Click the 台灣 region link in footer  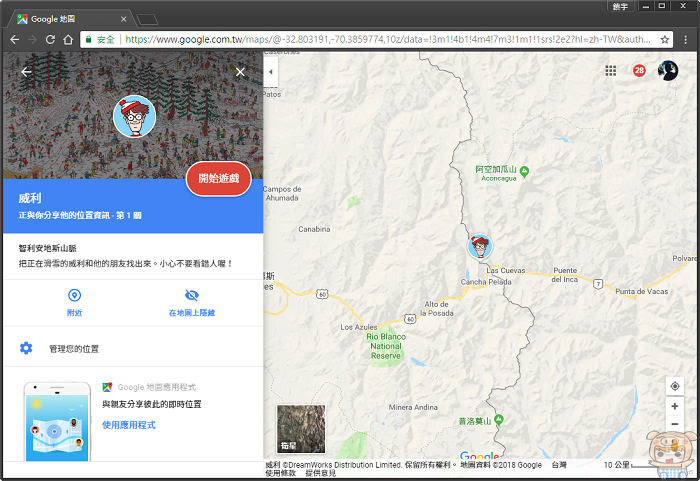pos(559,465)
